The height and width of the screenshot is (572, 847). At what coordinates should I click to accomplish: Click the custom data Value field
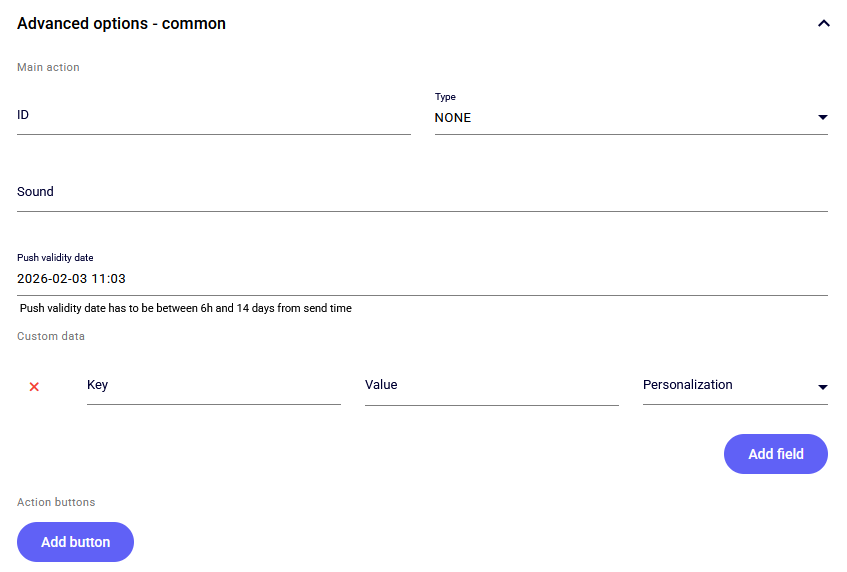click(491, 385)
